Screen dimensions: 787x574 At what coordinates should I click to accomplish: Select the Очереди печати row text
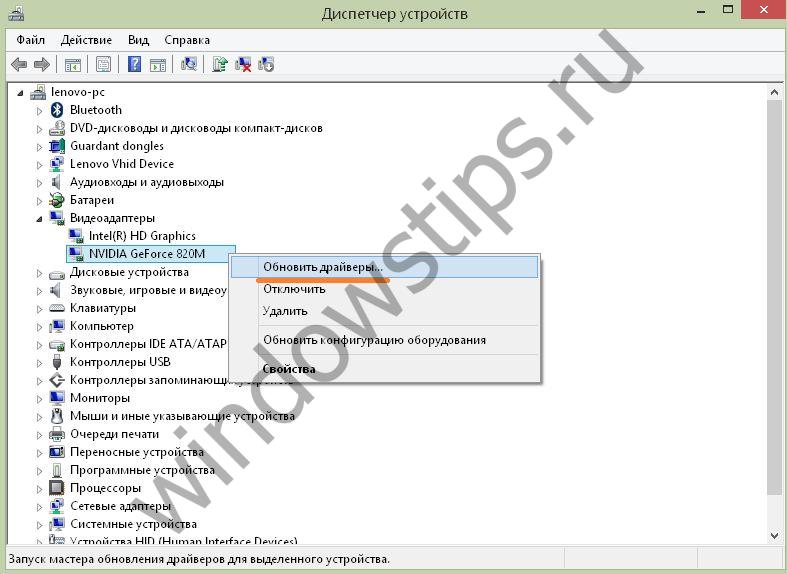coord(114,434)
